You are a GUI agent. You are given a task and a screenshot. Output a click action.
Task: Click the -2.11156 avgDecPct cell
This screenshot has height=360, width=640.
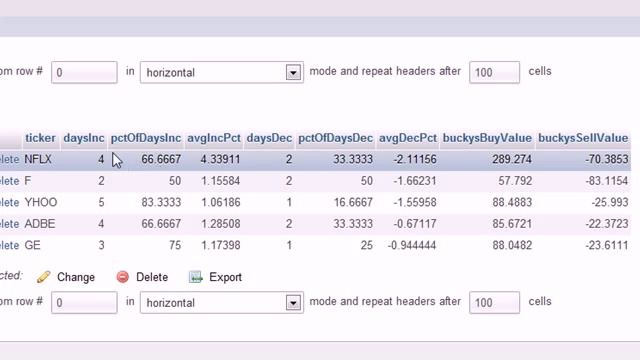[415, 159]
